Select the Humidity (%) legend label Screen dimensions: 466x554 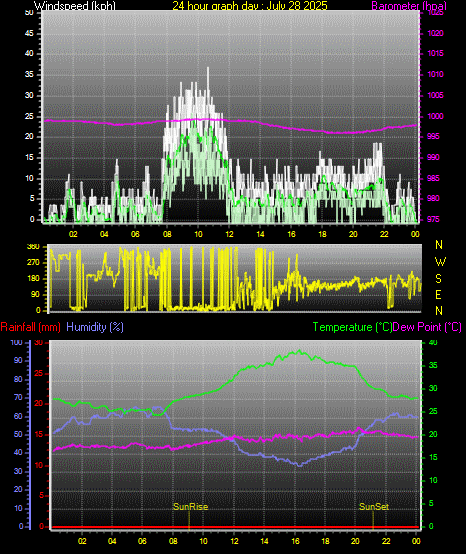[x=95, y=327]
